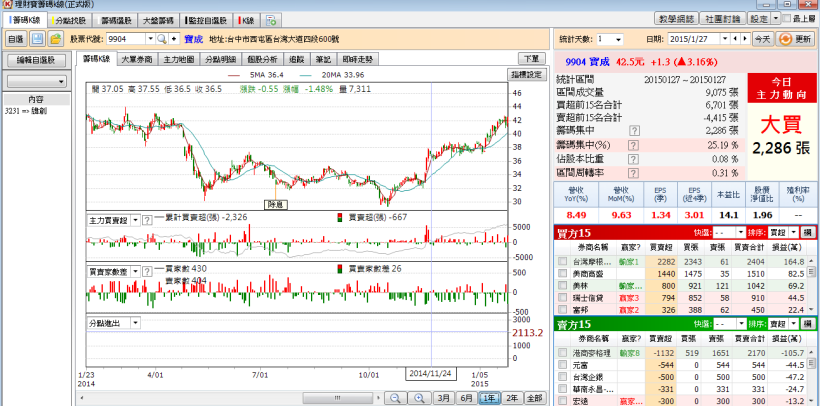Open the date picker dropdown arrow
This screenshot has height=406, width=820.
725,39
